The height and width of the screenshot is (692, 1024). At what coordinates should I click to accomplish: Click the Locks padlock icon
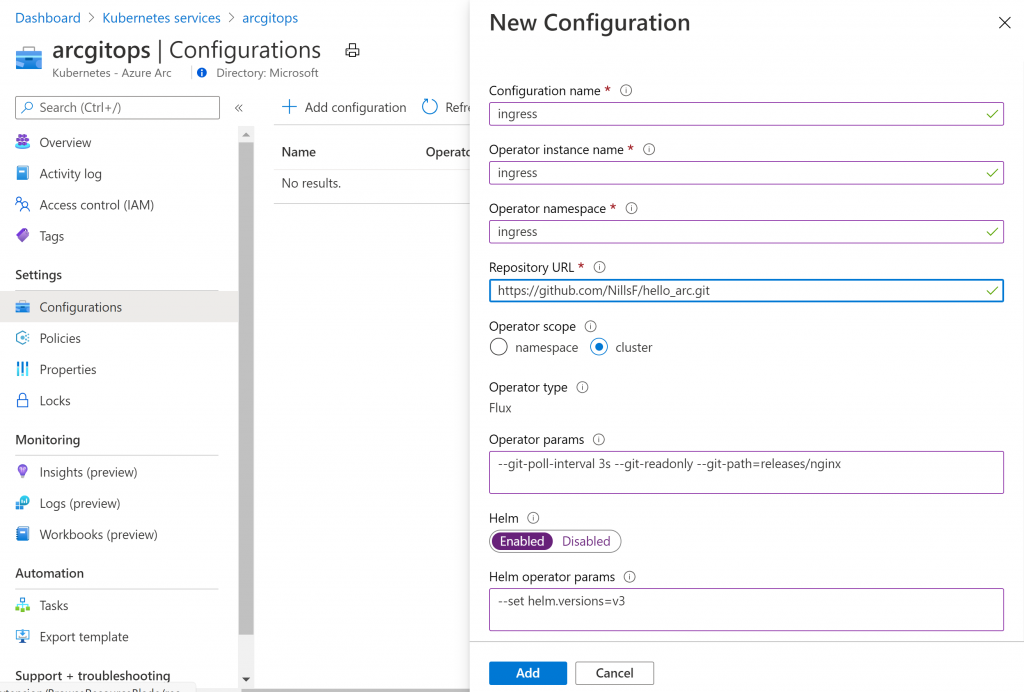23,400
